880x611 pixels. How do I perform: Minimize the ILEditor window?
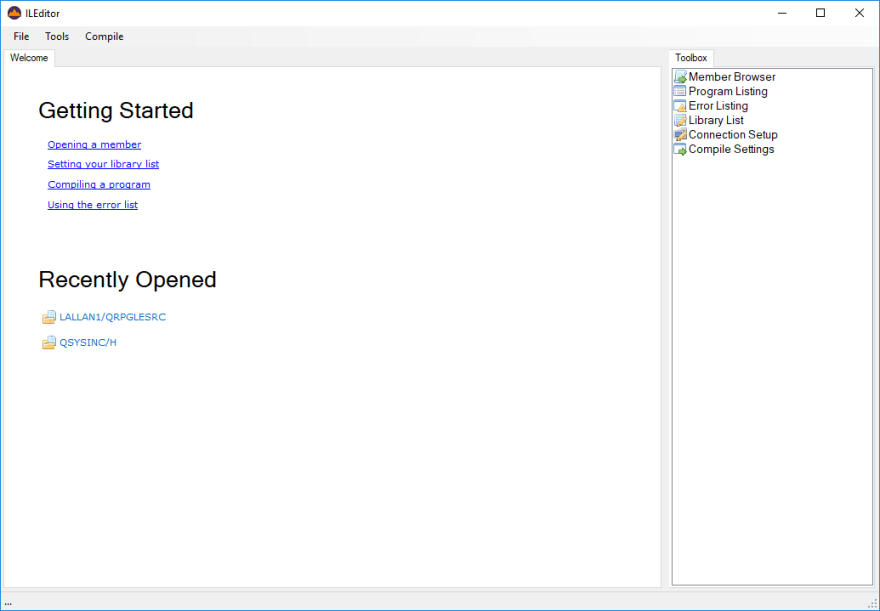point(782,13)
